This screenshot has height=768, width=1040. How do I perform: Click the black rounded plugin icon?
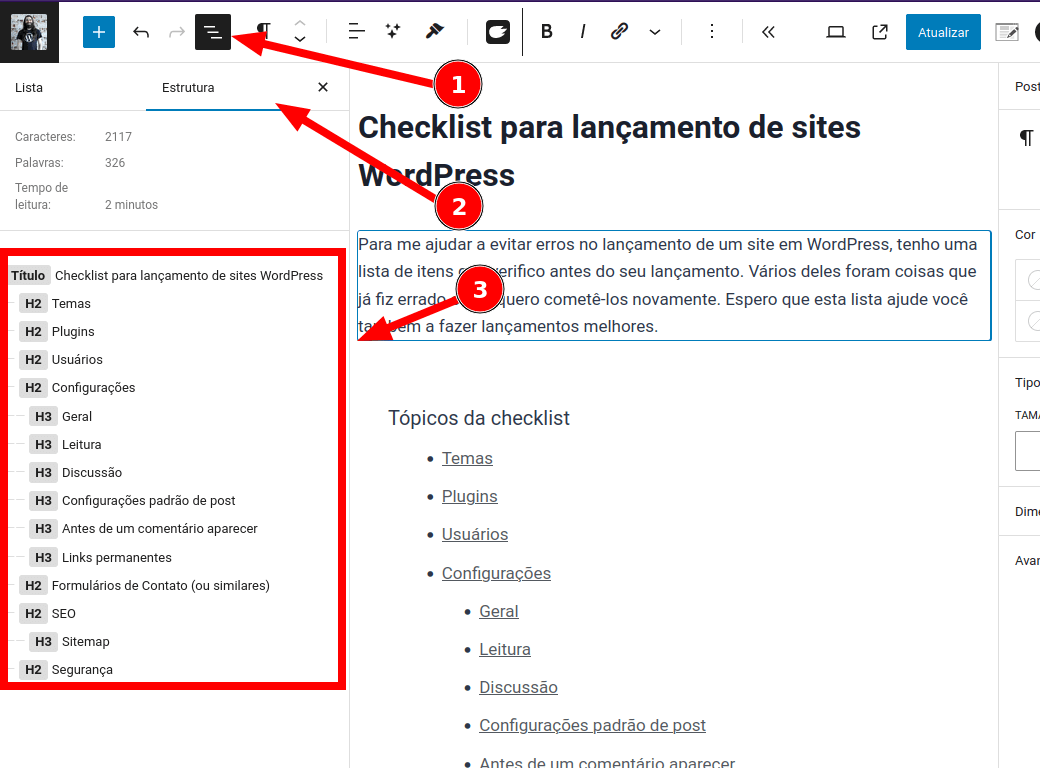(497, 32)
